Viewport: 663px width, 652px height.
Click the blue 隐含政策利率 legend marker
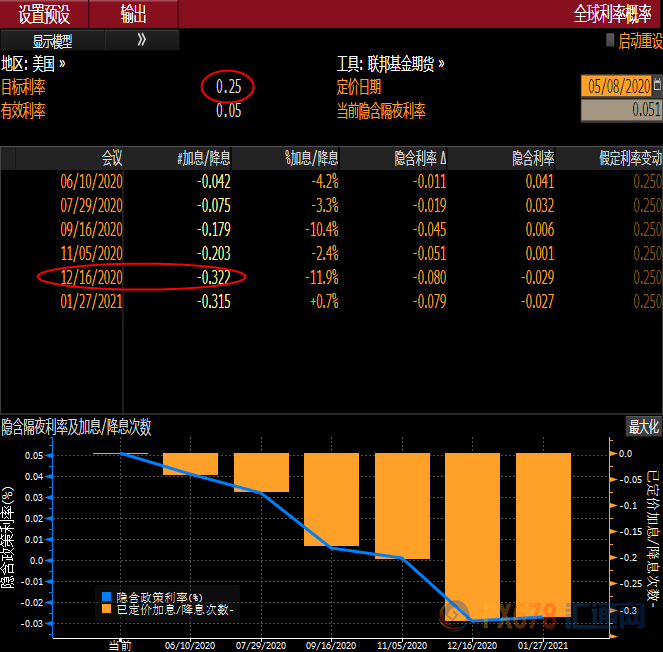point(104,595)
